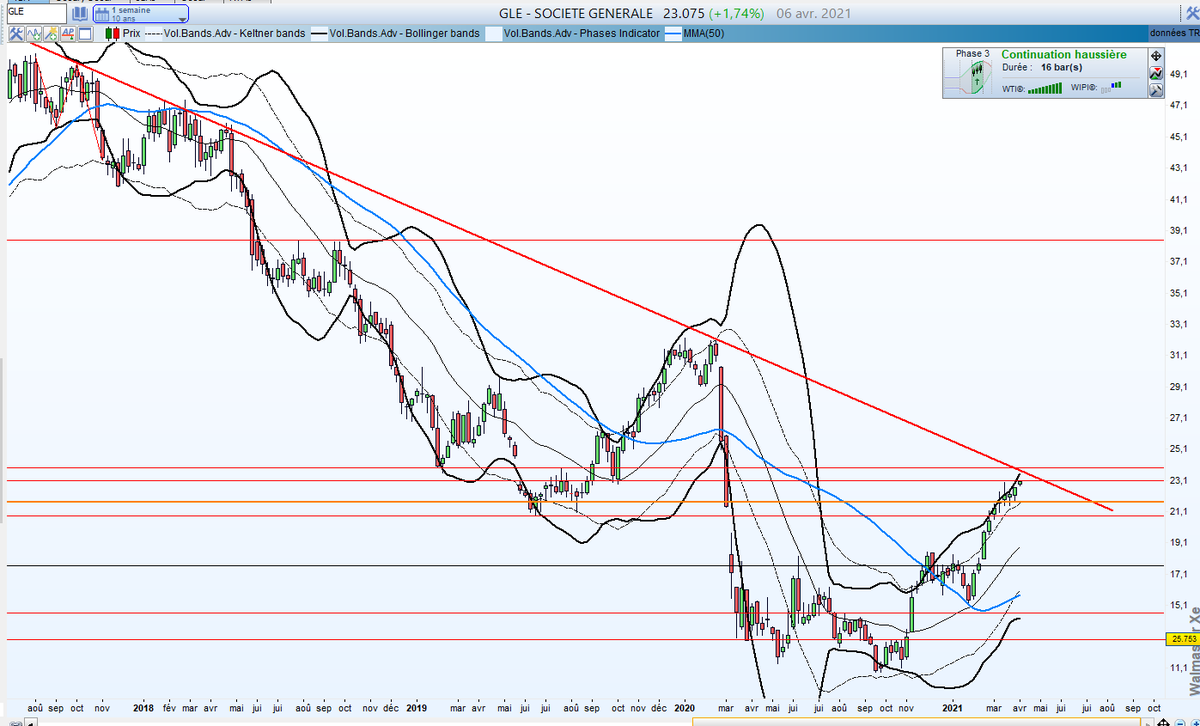Select the zigzag chart icon beside Phase panel
Image resolution: width=1200 pixels, height=726 pixels.
(1156, 72)
